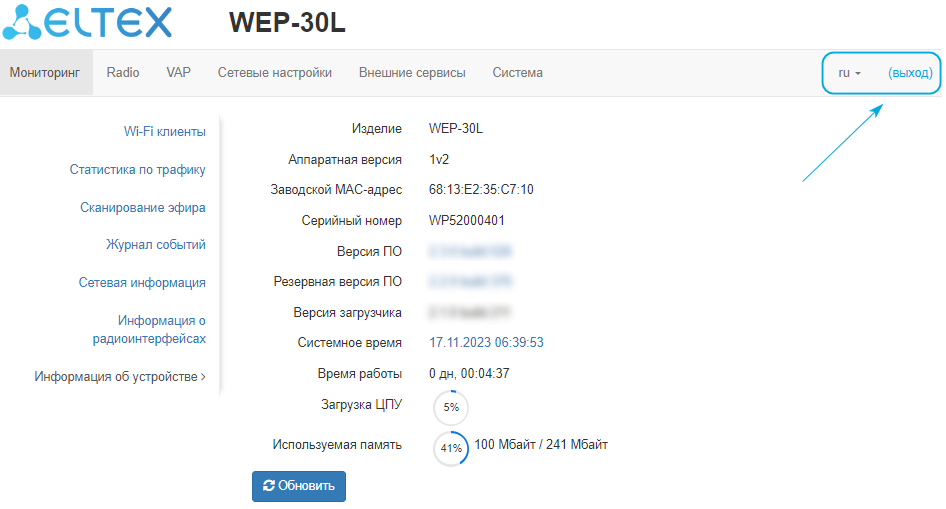This screenshot has height=509, width=946.
Task: Open Внешние сервисы tab
Action: (412, 72)
